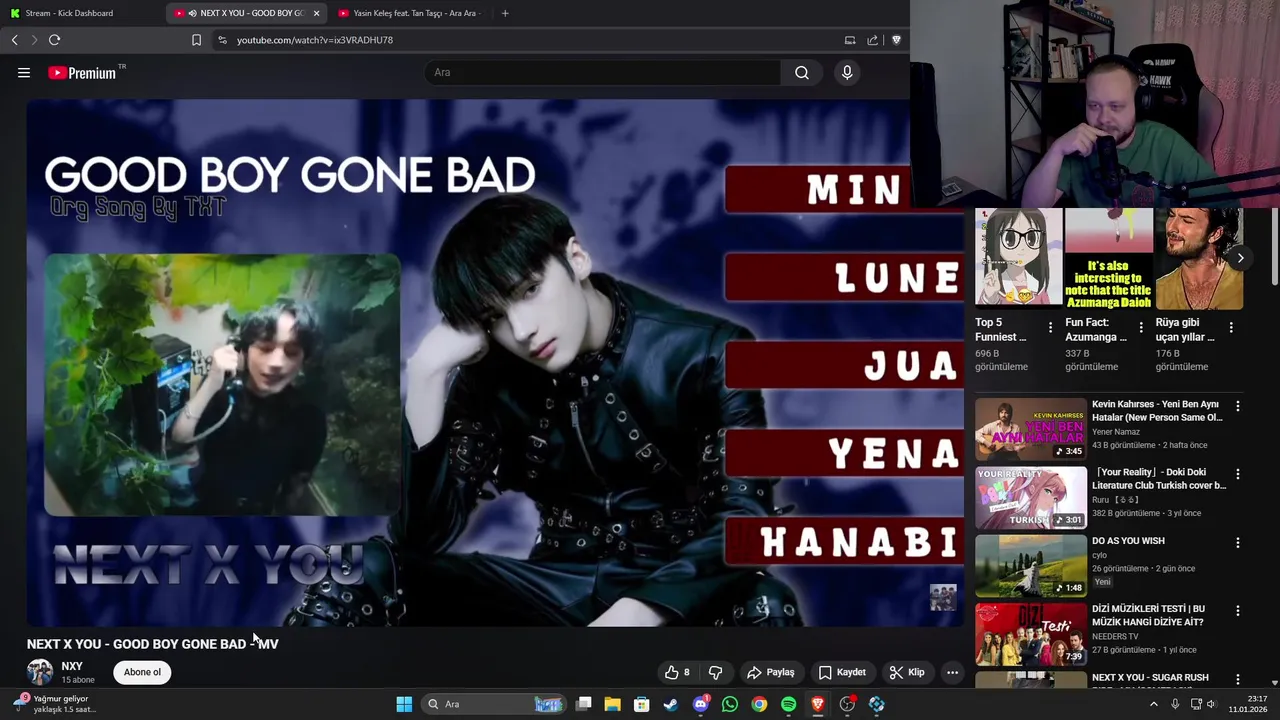1280x720 pixels.
Task: Open Google Chrome from the taskbar
Action: pos(759,704)
